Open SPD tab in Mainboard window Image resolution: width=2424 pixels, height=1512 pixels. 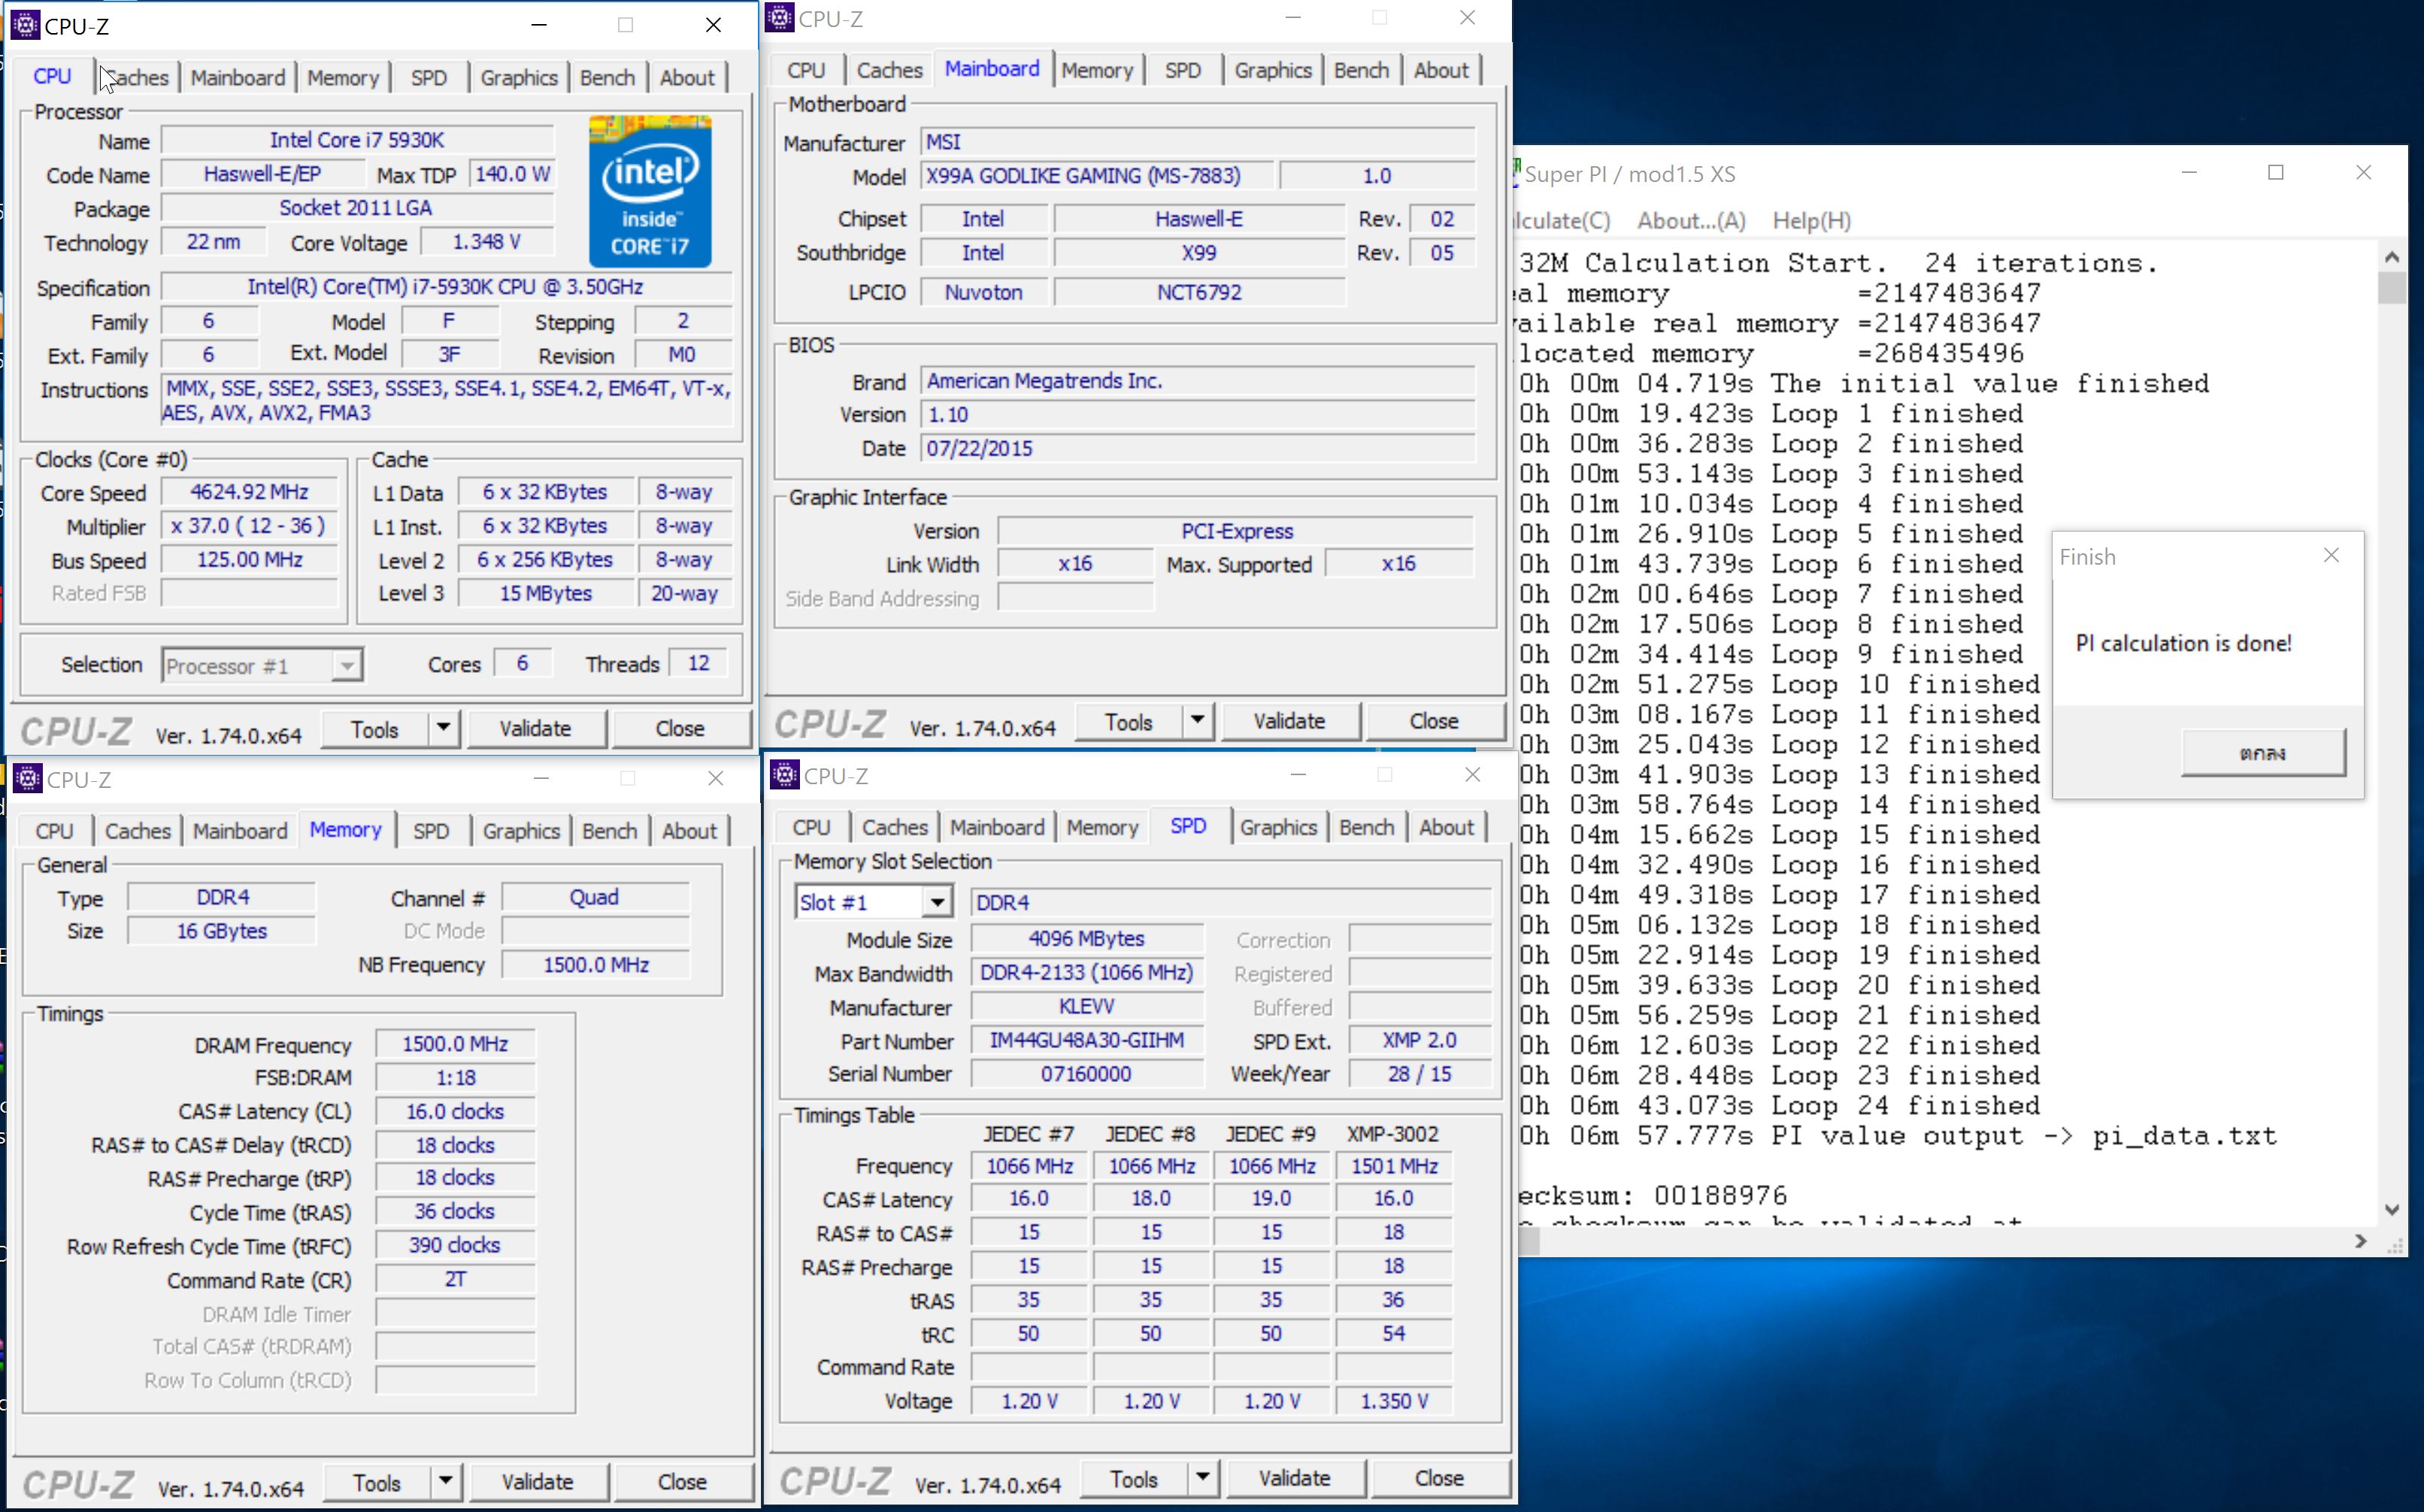pyautogui.click(x=1183, y=70)
